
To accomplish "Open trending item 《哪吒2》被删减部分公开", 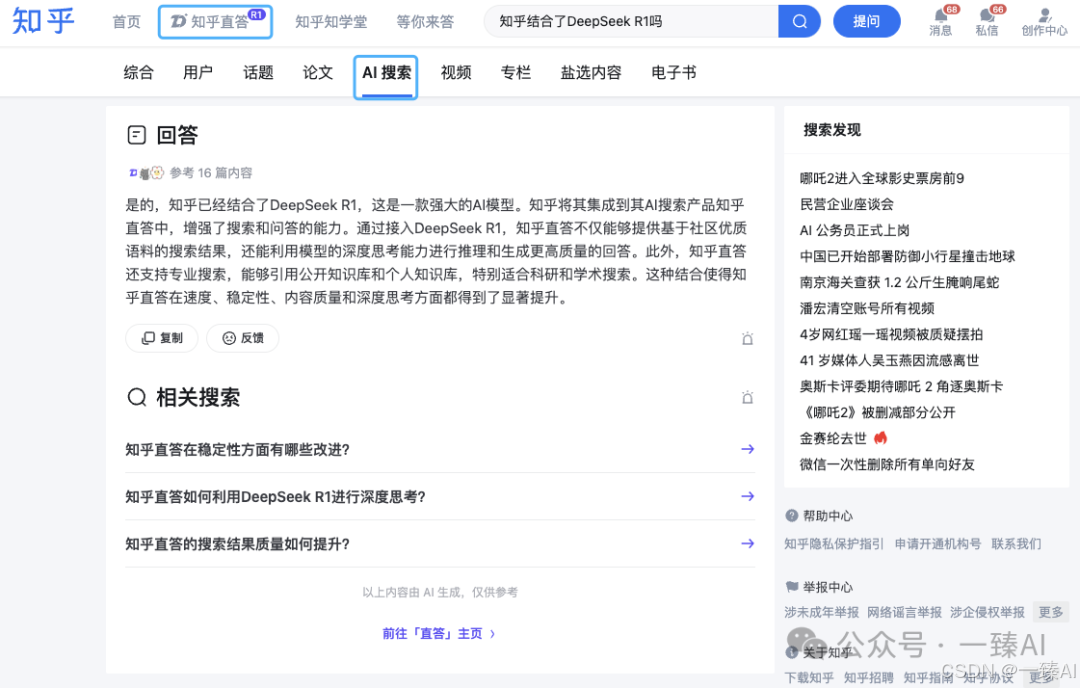I will (x=878, y=413).
